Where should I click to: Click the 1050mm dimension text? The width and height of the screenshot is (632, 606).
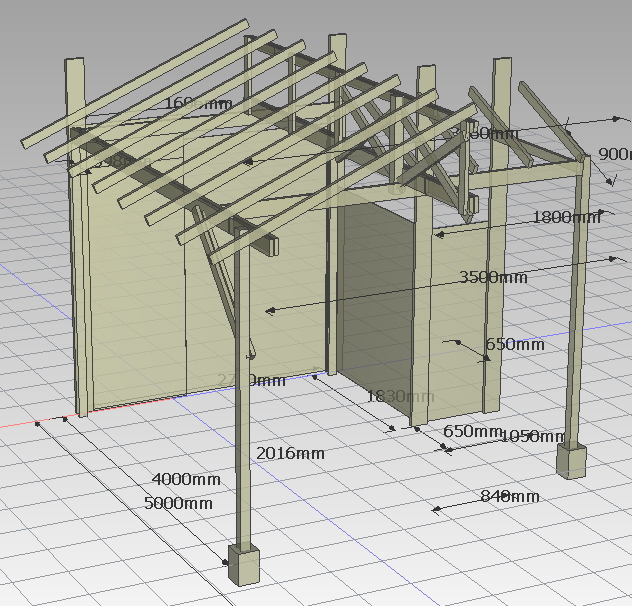[x=533, y=436]
